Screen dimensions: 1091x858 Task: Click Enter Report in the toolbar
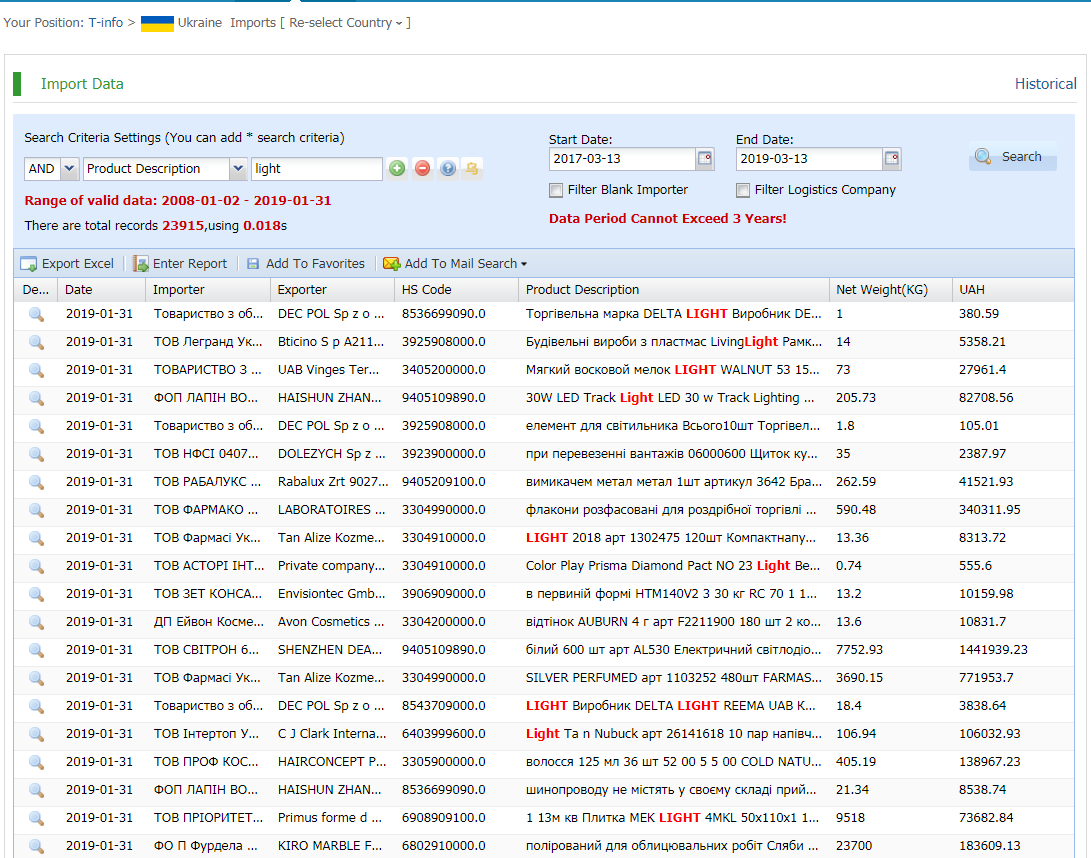(180, 264)
